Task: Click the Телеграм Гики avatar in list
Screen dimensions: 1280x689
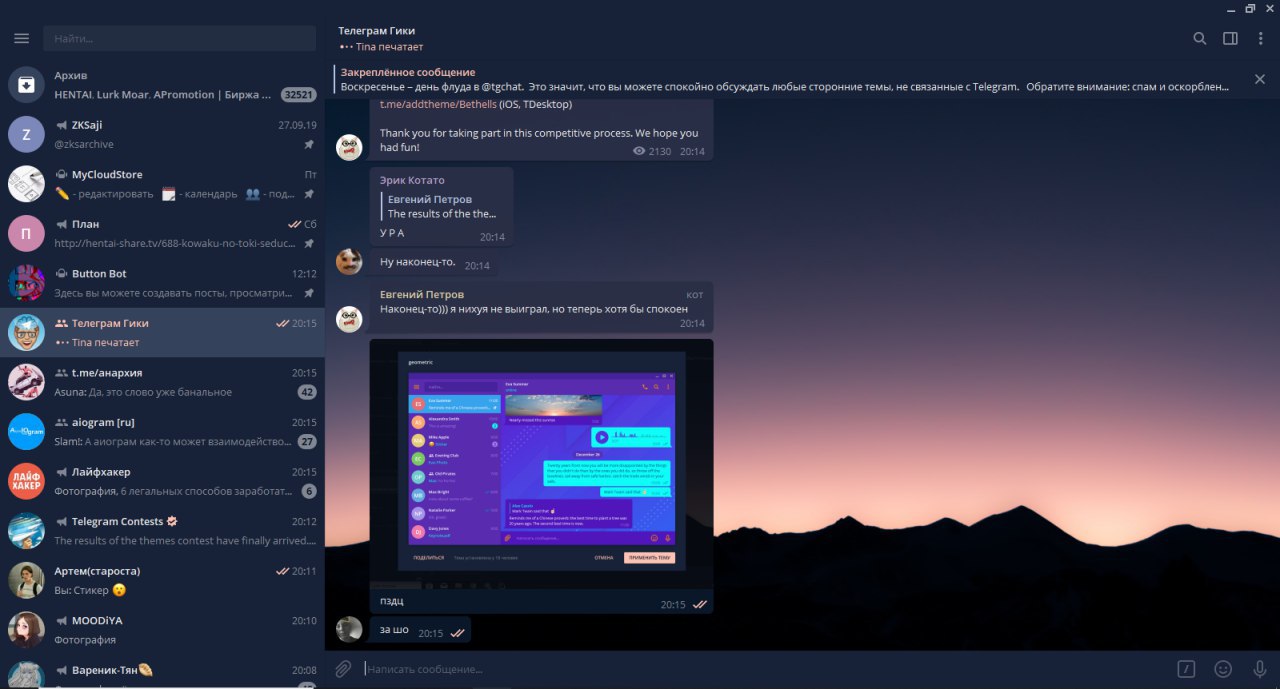Action: (26, 332)
